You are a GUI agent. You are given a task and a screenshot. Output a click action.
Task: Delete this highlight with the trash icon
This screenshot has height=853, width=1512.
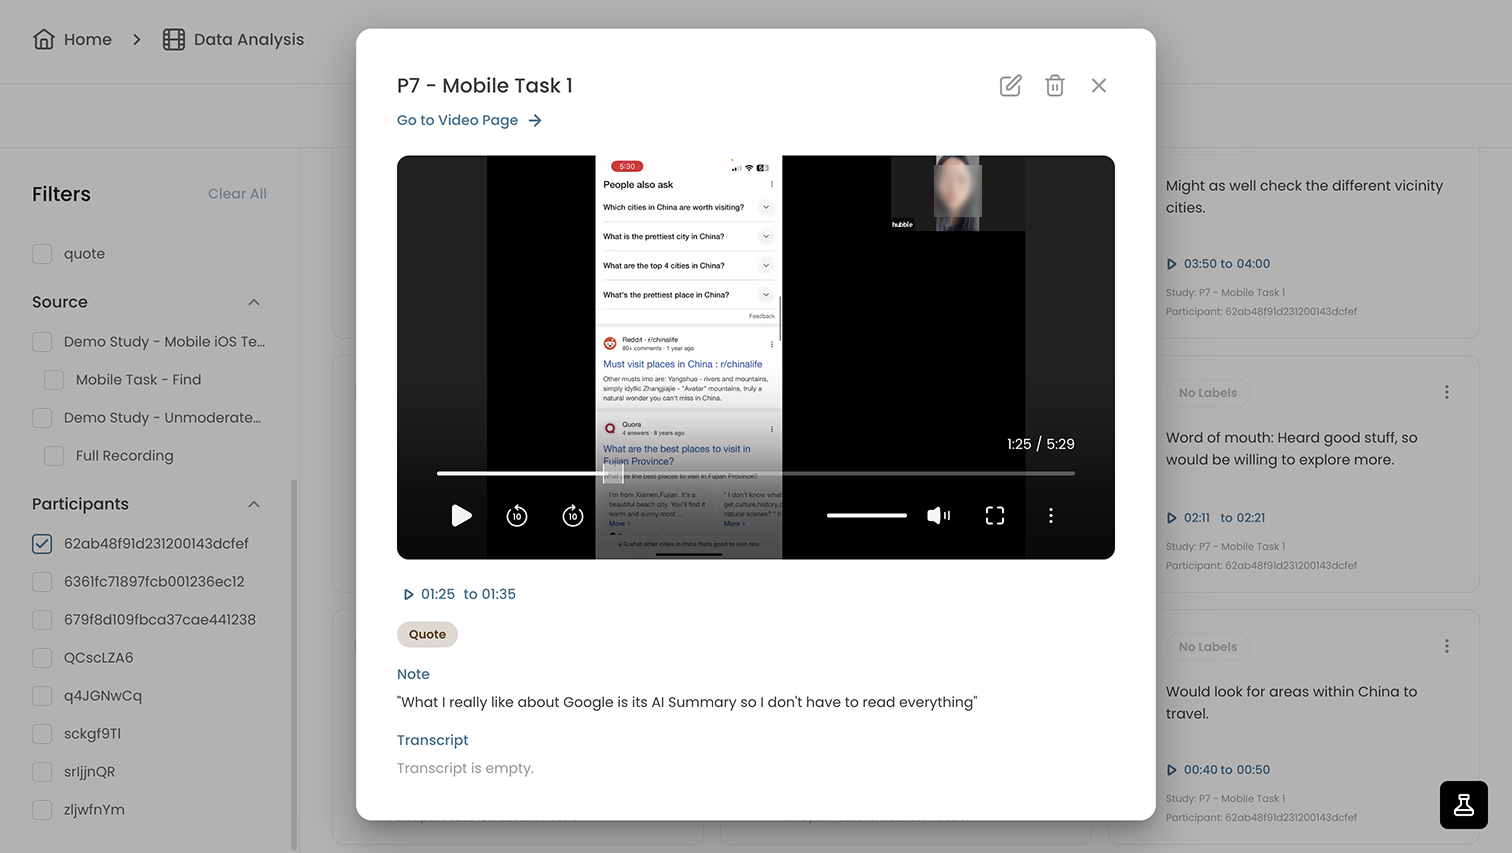pyautogui.click(x=1055, y=86)
